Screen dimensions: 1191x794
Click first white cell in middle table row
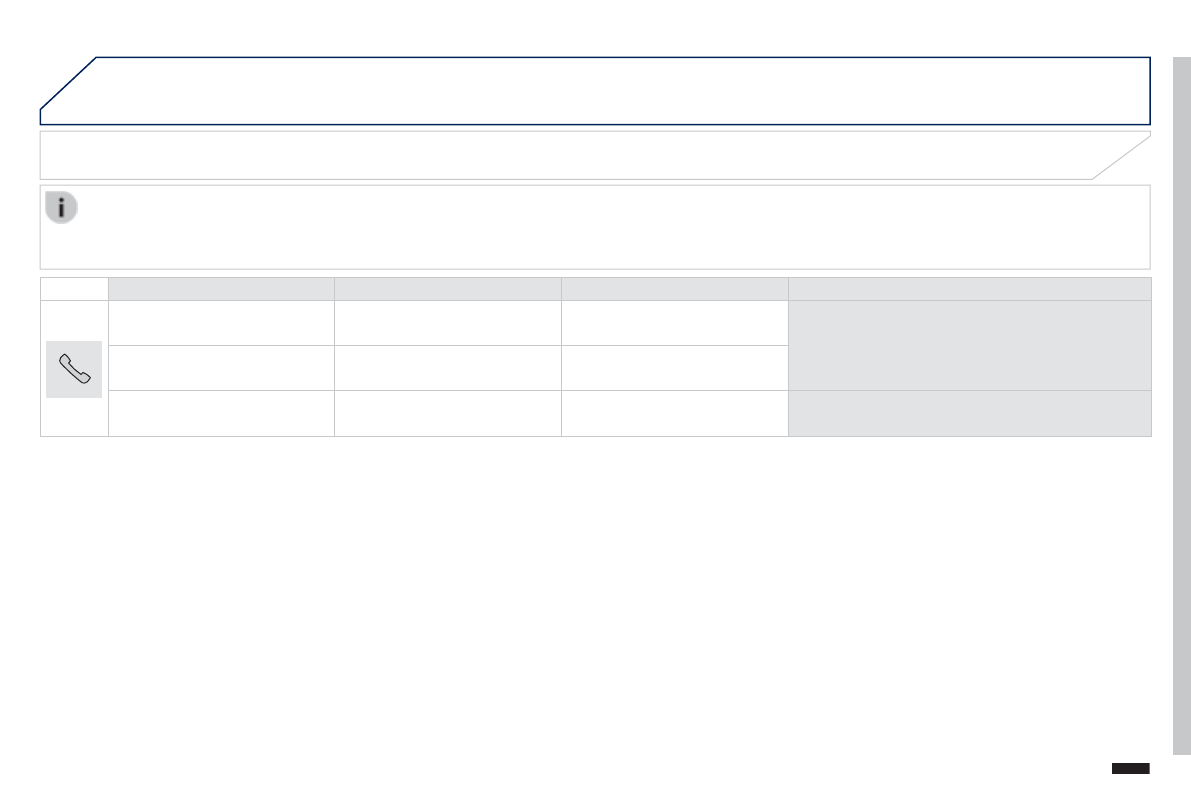(221, 368)
